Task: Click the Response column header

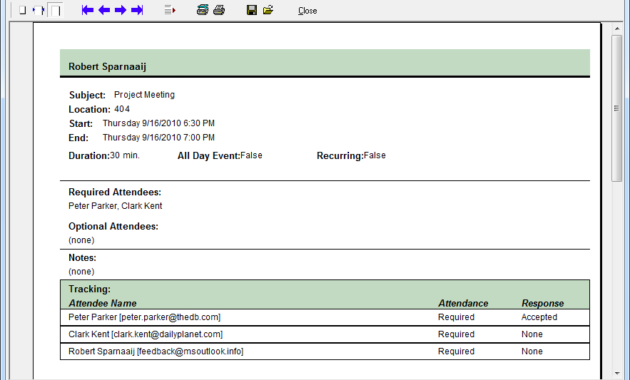Action: click(x=542, y=303)
